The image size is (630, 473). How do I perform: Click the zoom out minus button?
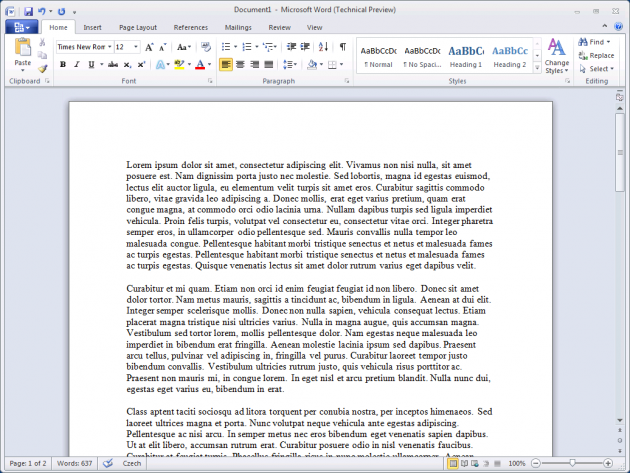(536, 463)
